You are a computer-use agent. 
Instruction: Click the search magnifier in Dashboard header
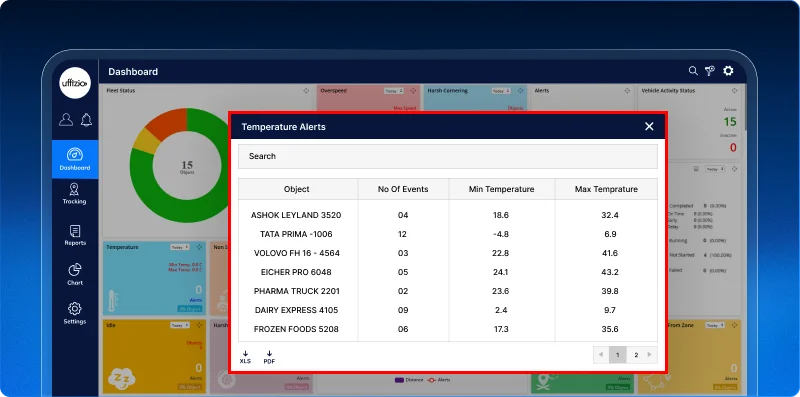tap(693, 71)
